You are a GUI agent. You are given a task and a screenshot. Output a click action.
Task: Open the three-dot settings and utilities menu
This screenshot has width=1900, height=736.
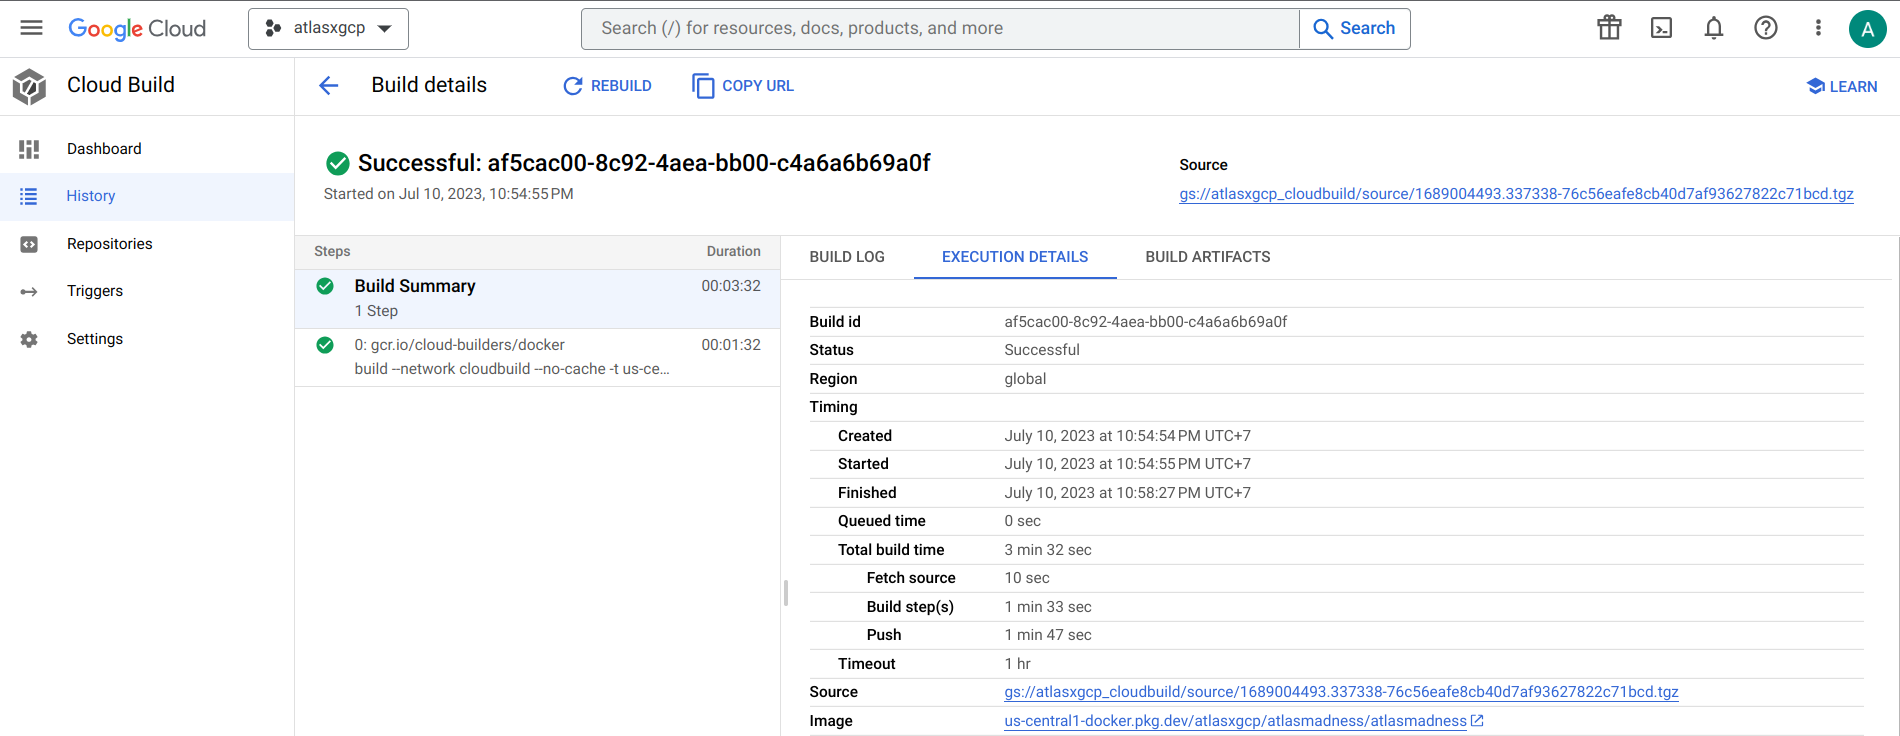point(1818,28)
